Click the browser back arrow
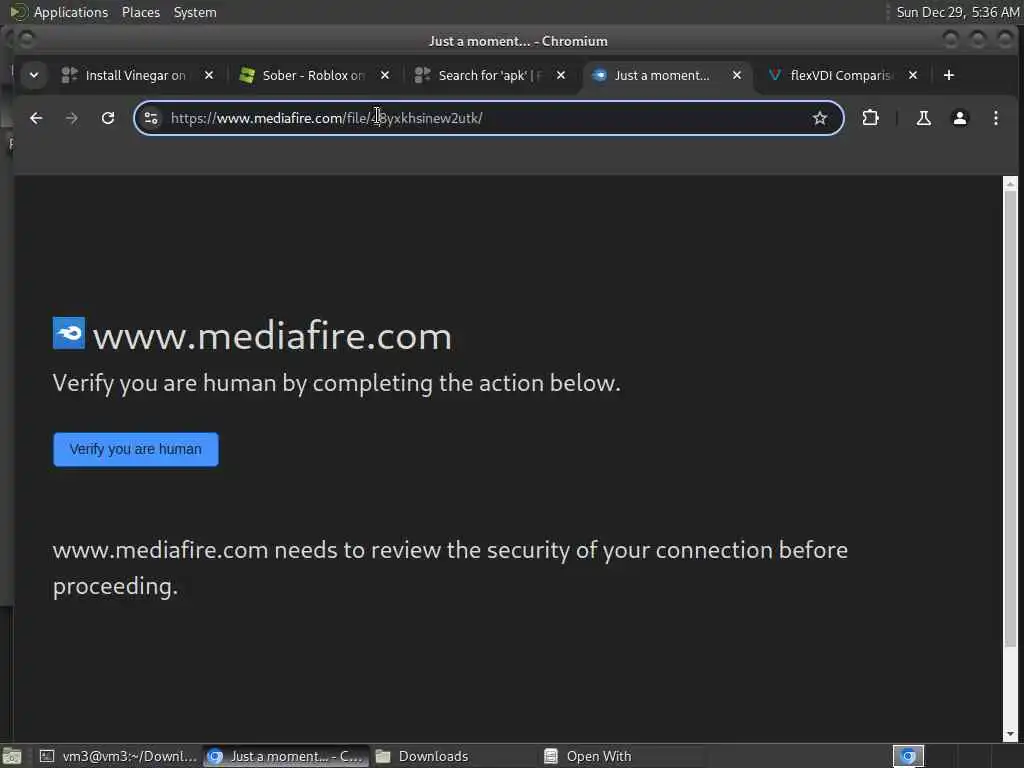The image size is (1024, 768). [x=36, y=118]
